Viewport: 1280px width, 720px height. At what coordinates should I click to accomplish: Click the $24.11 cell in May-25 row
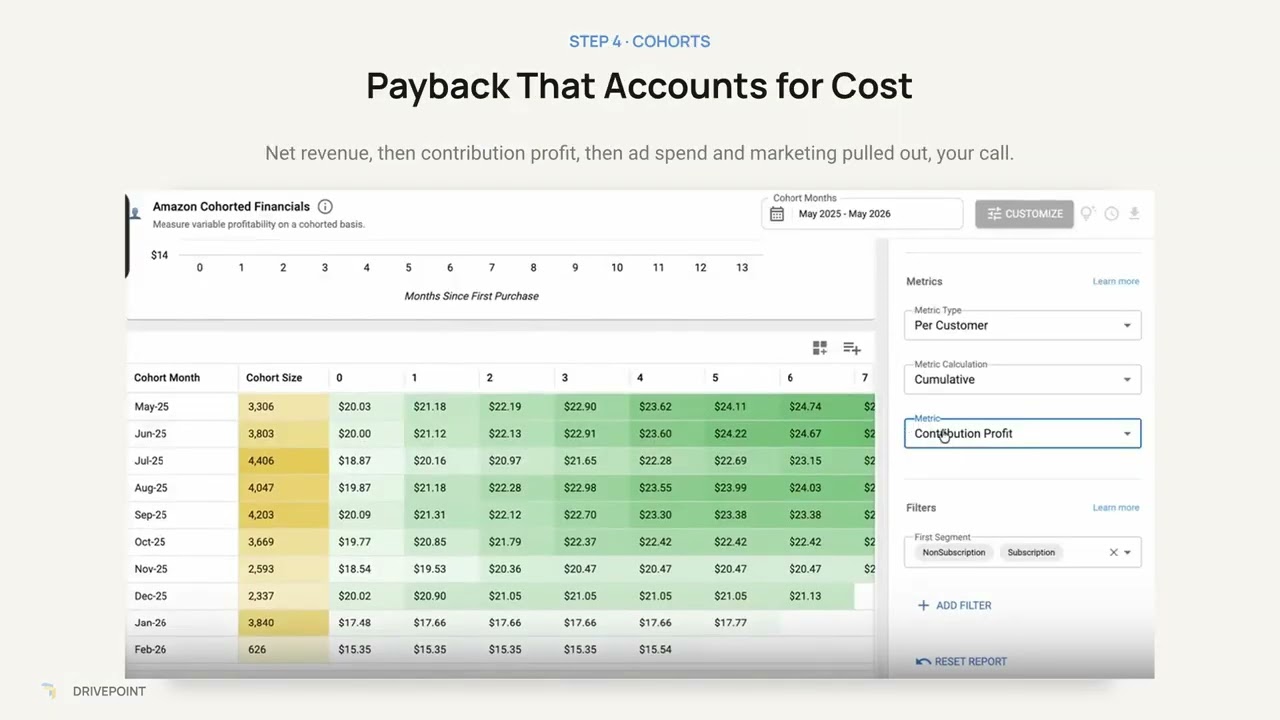pyautogui.click(x=742, y=406)
